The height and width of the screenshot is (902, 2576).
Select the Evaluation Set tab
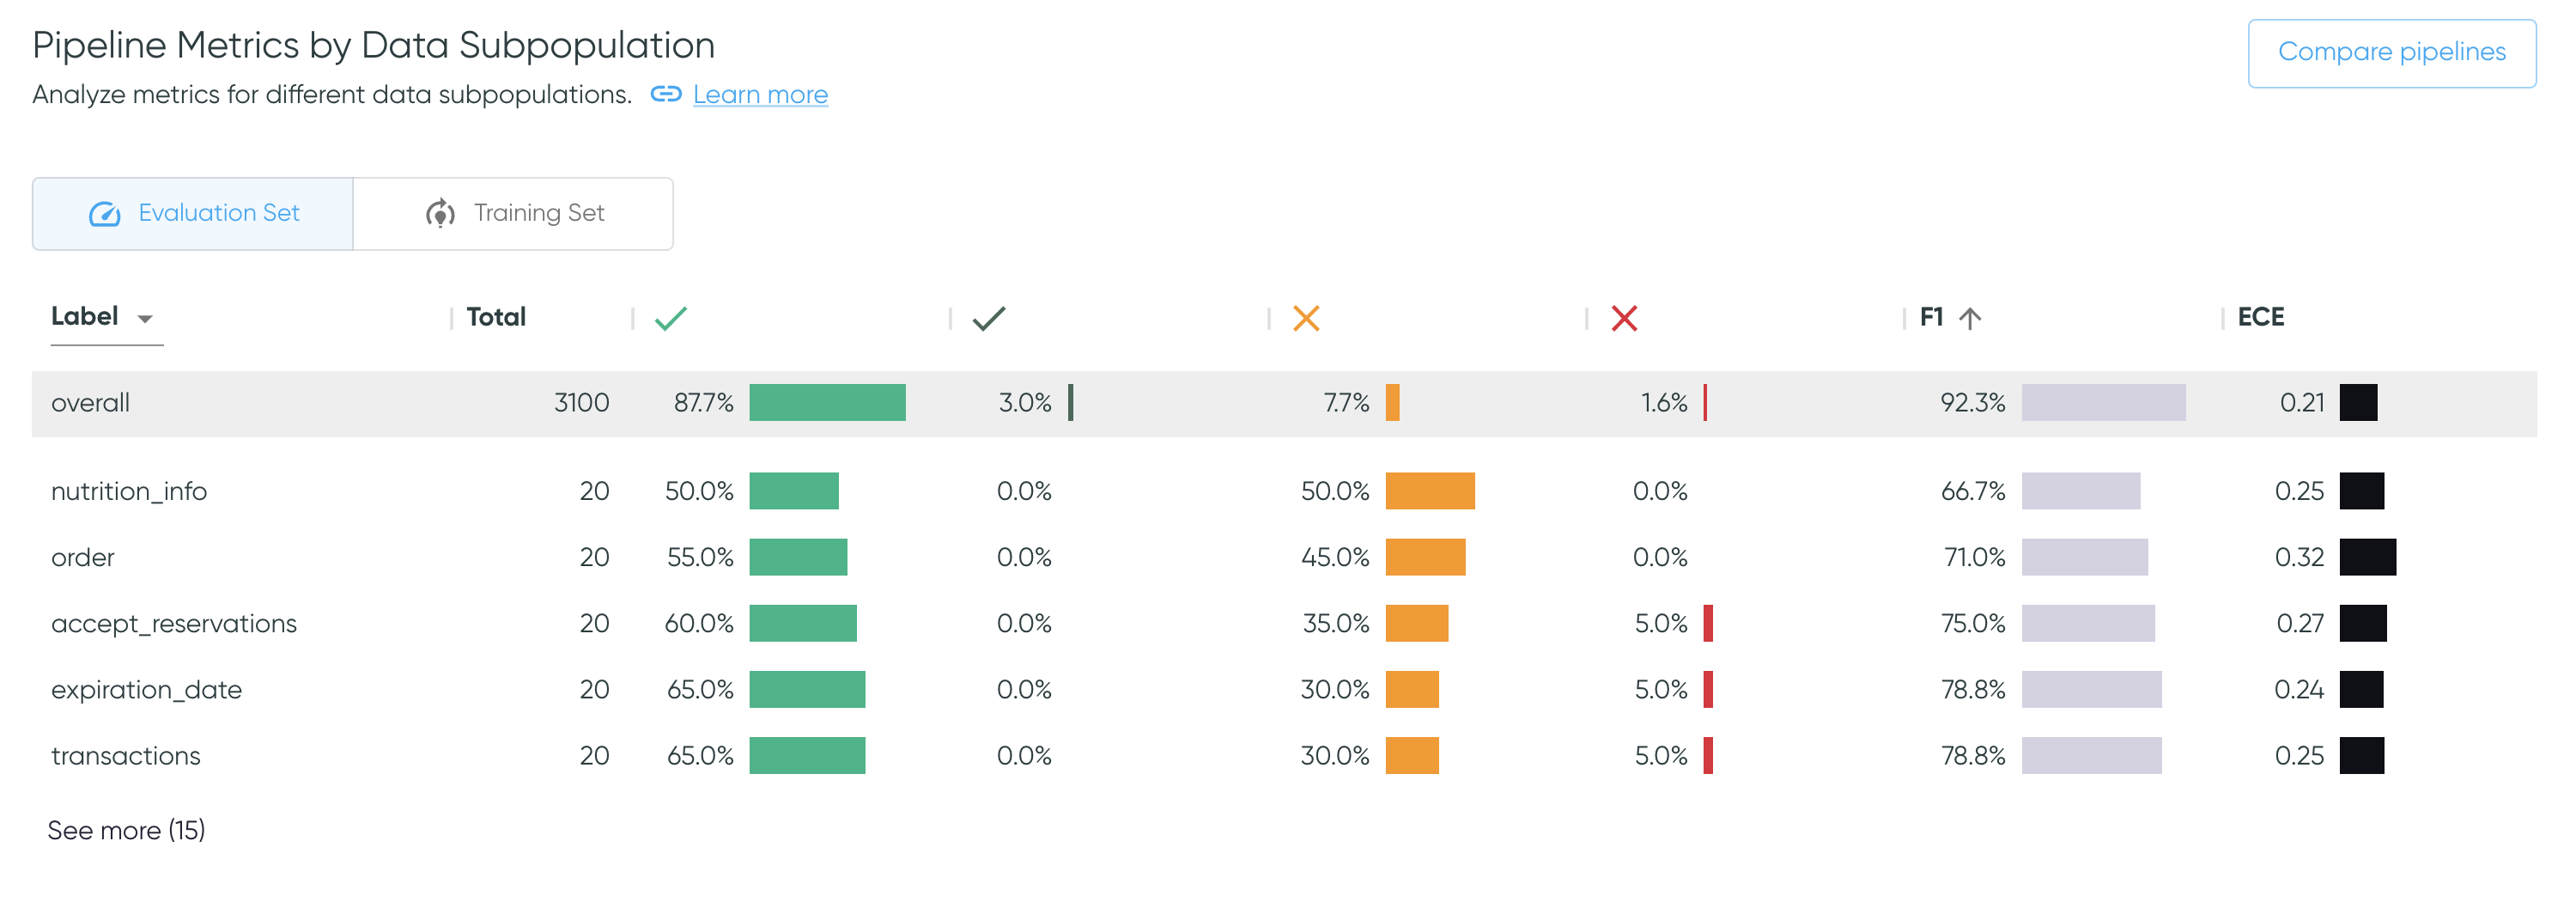click(193, 214)
